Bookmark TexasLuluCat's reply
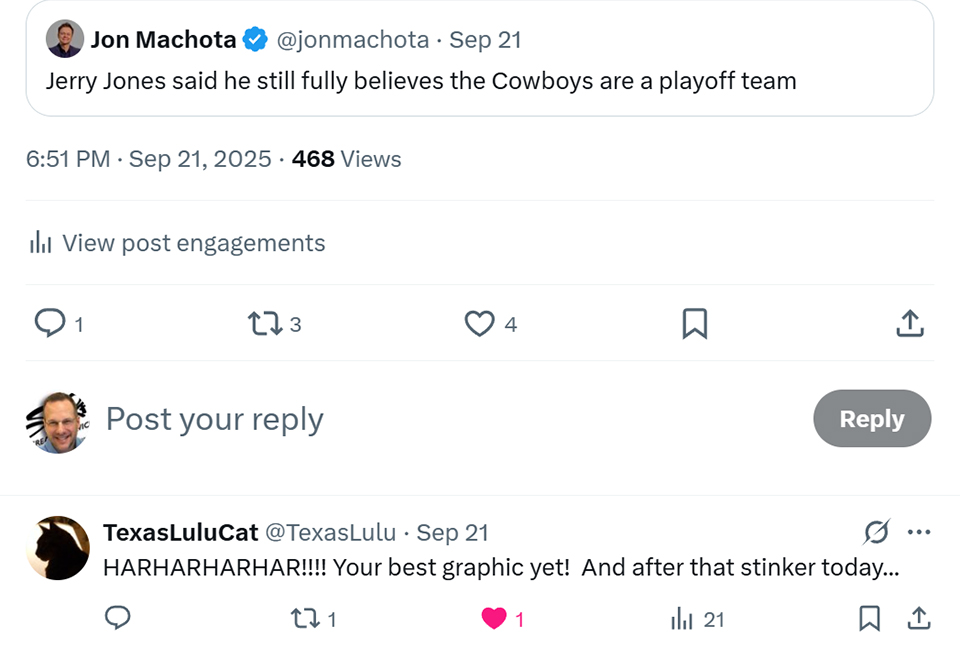Image resolution: width=960 pixels, height=658 pixels. 870,619
